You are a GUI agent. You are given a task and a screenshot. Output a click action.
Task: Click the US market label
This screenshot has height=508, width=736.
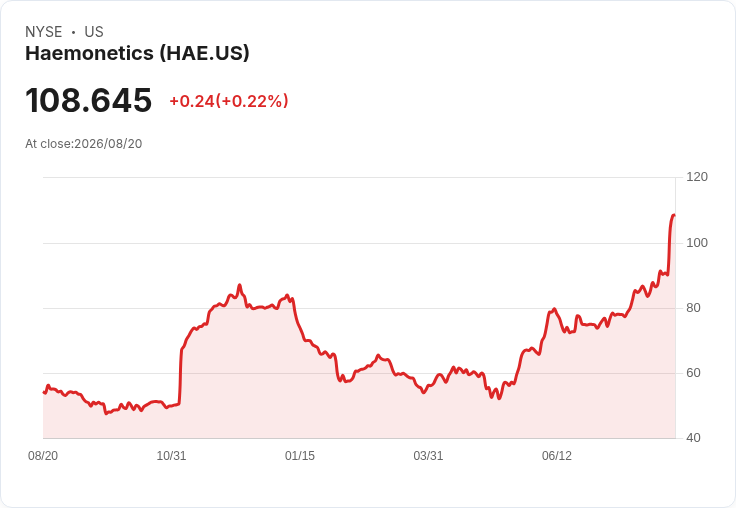[94, 32]
